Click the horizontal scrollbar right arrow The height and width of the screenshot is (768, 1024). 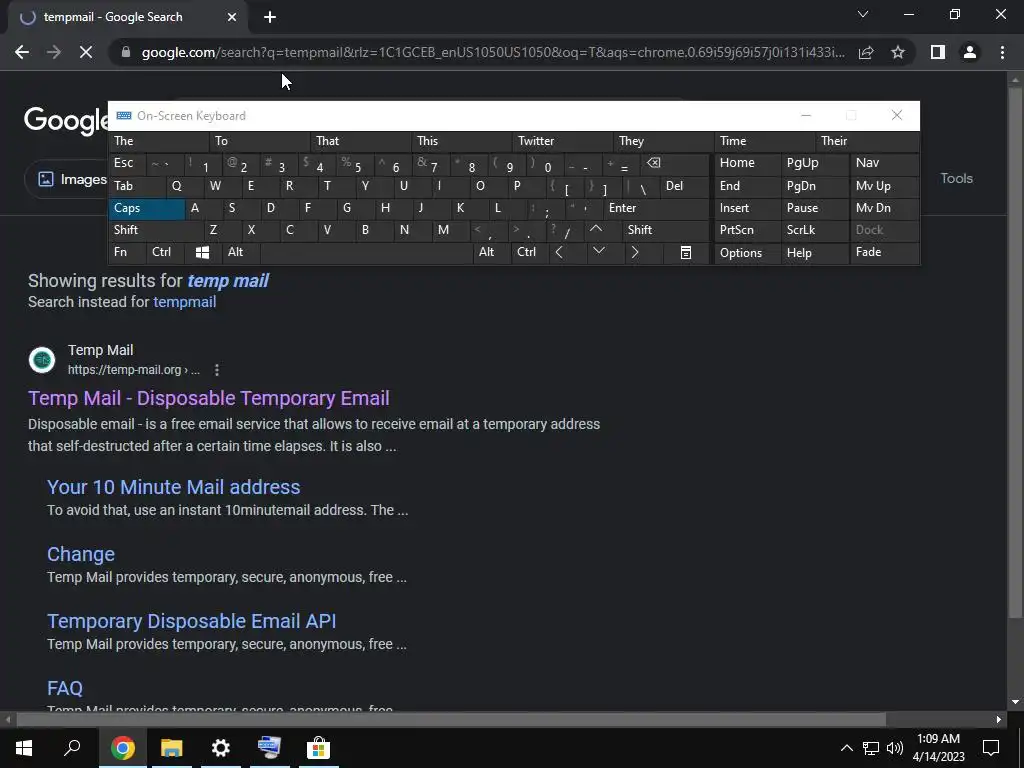(x=999, y=719)
